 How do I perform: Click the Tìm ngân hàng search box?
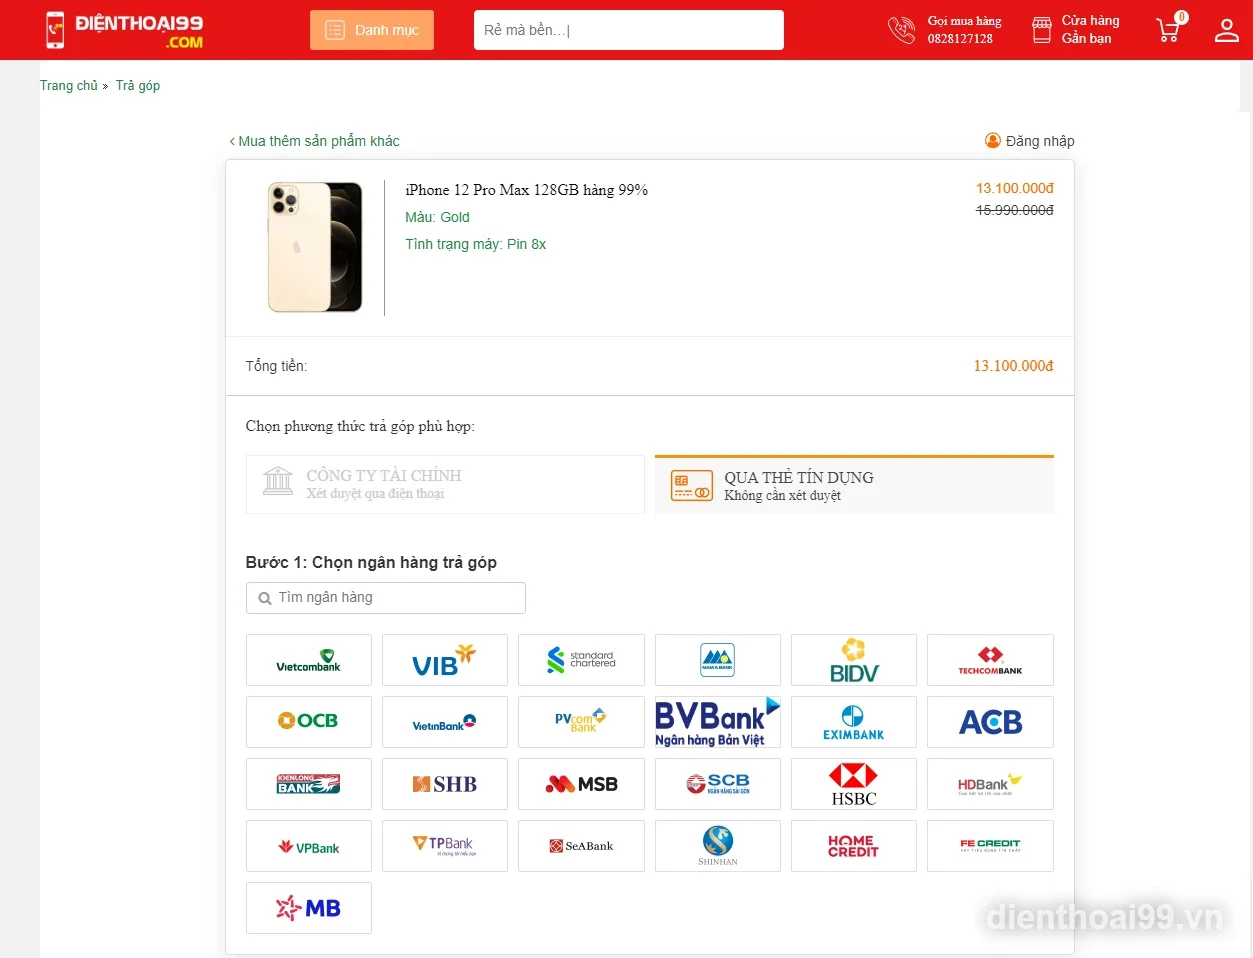(x=385, y=598)
